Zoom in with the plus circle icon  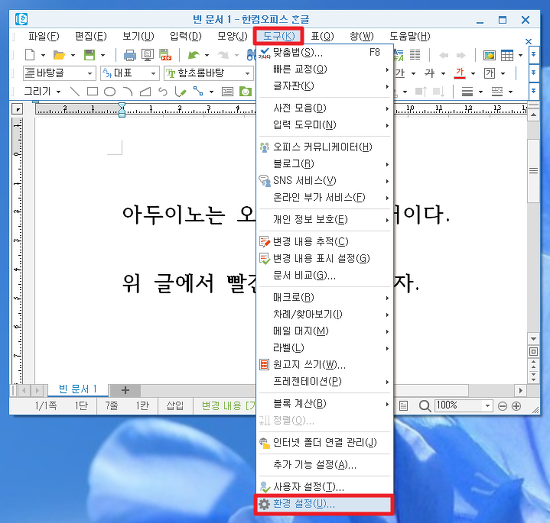click(516, 406)
